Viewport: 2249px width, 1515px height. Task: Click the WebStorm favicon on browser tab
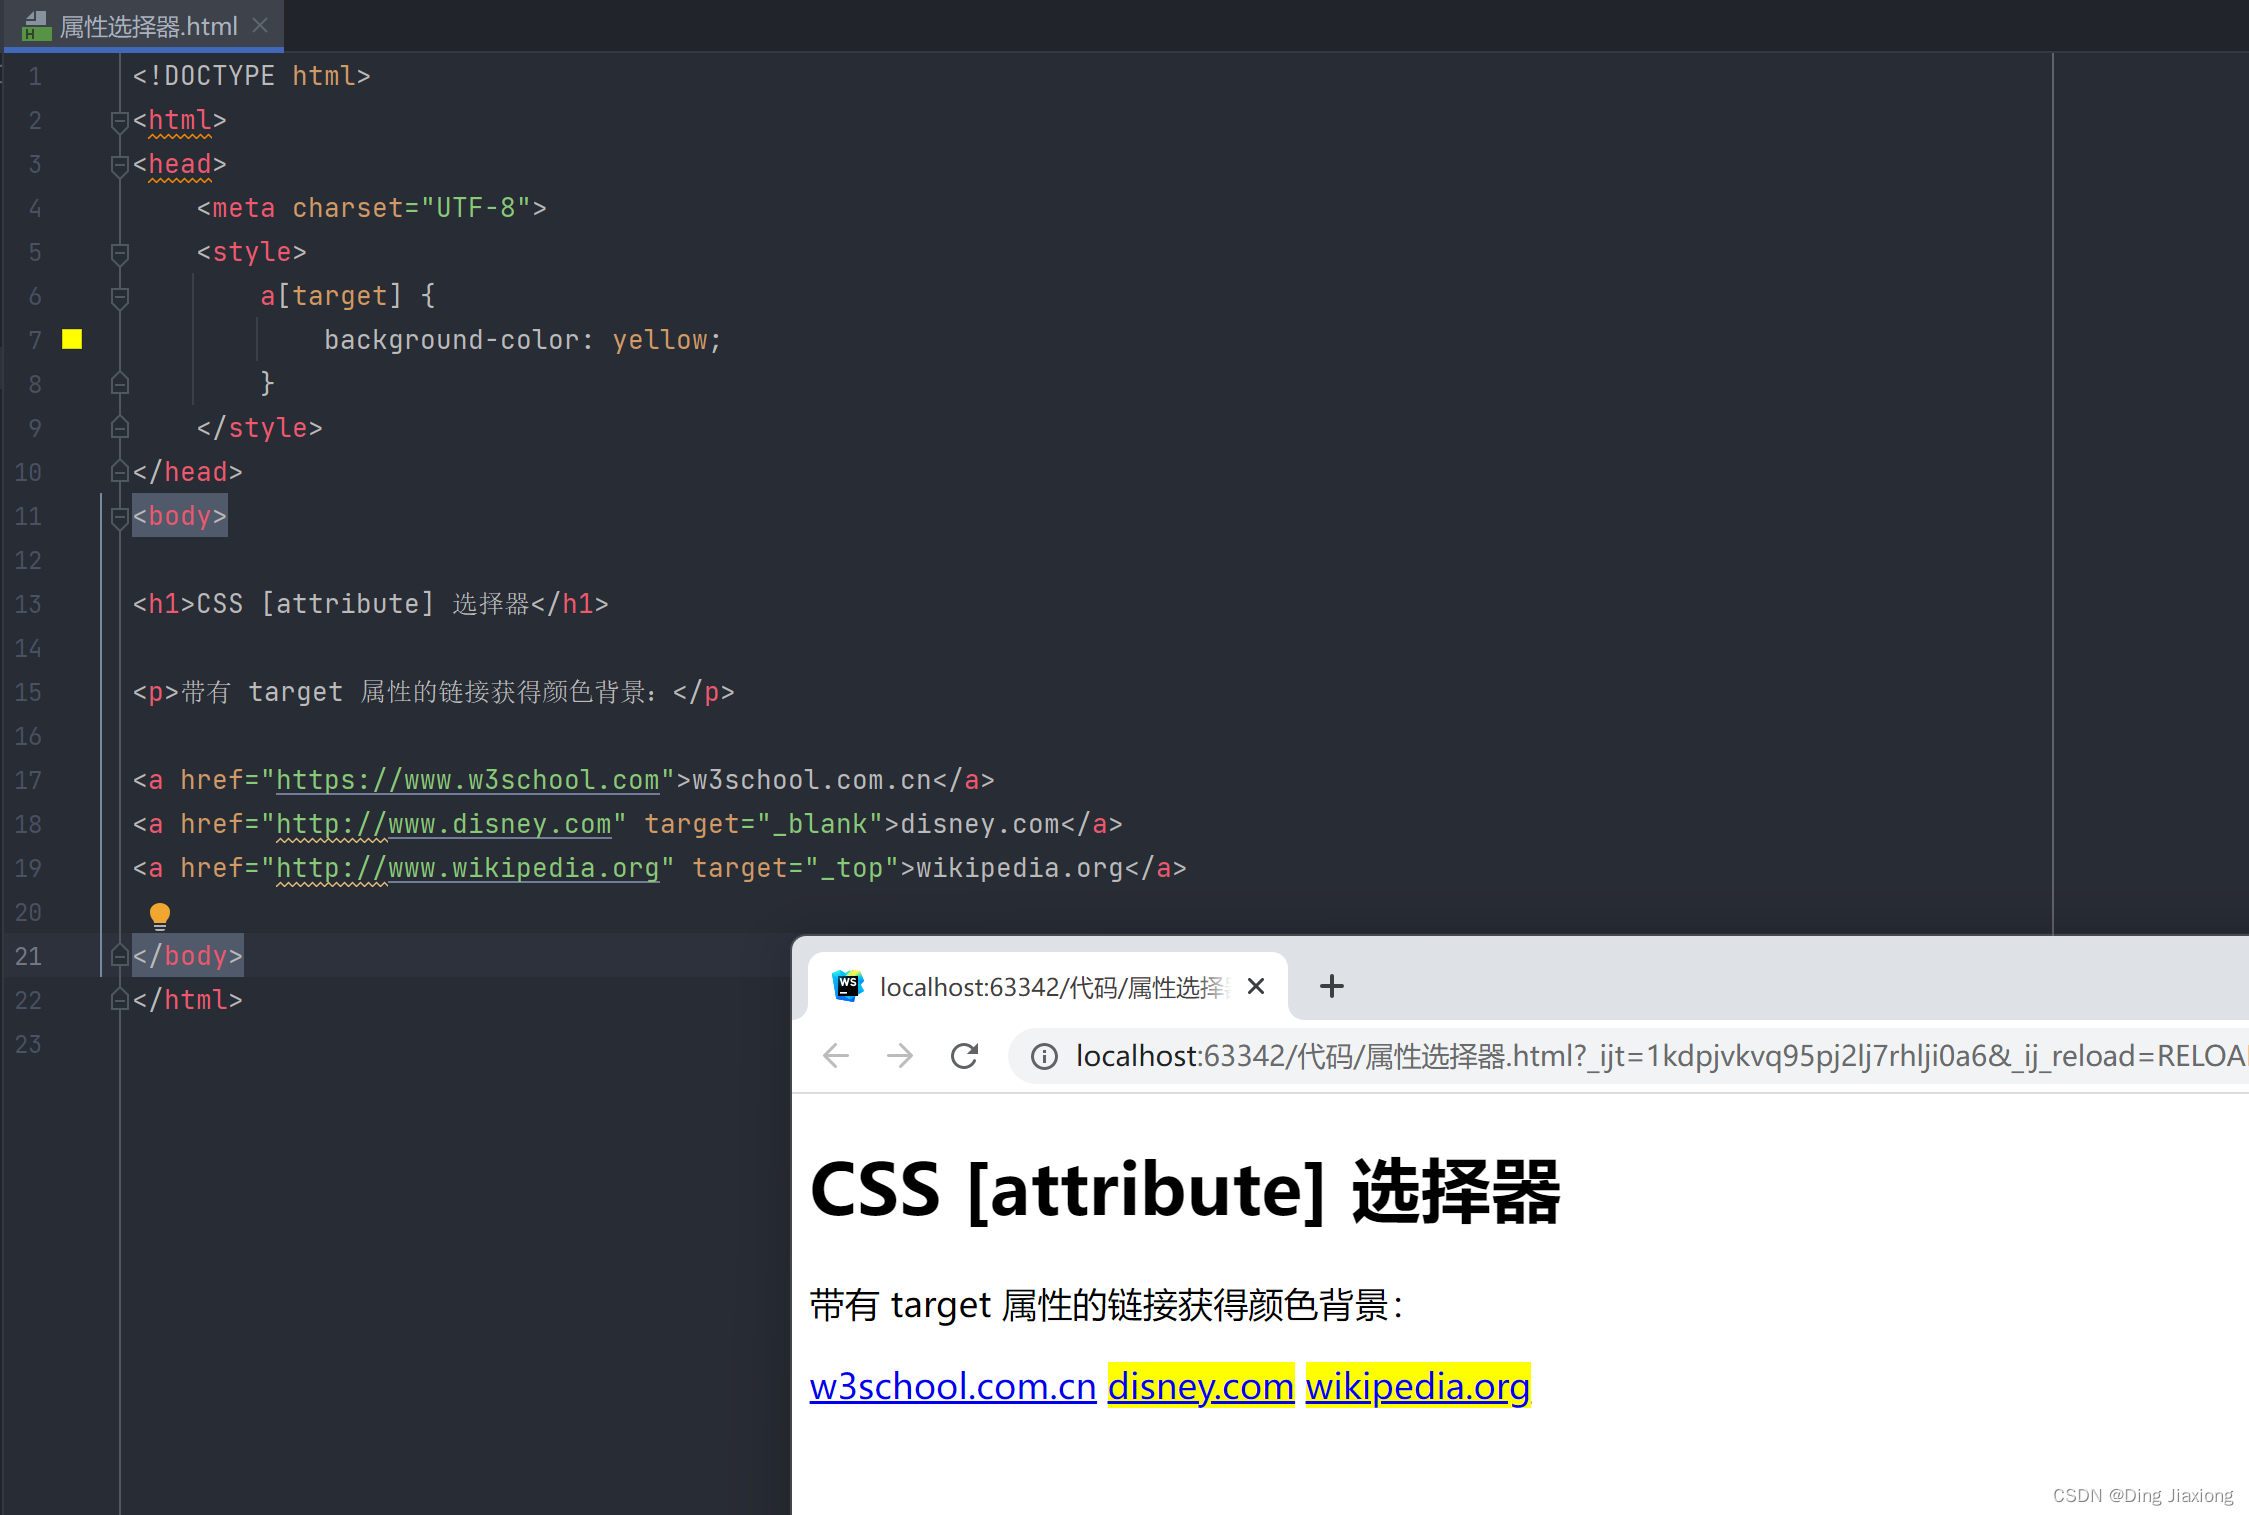point(847,986)
